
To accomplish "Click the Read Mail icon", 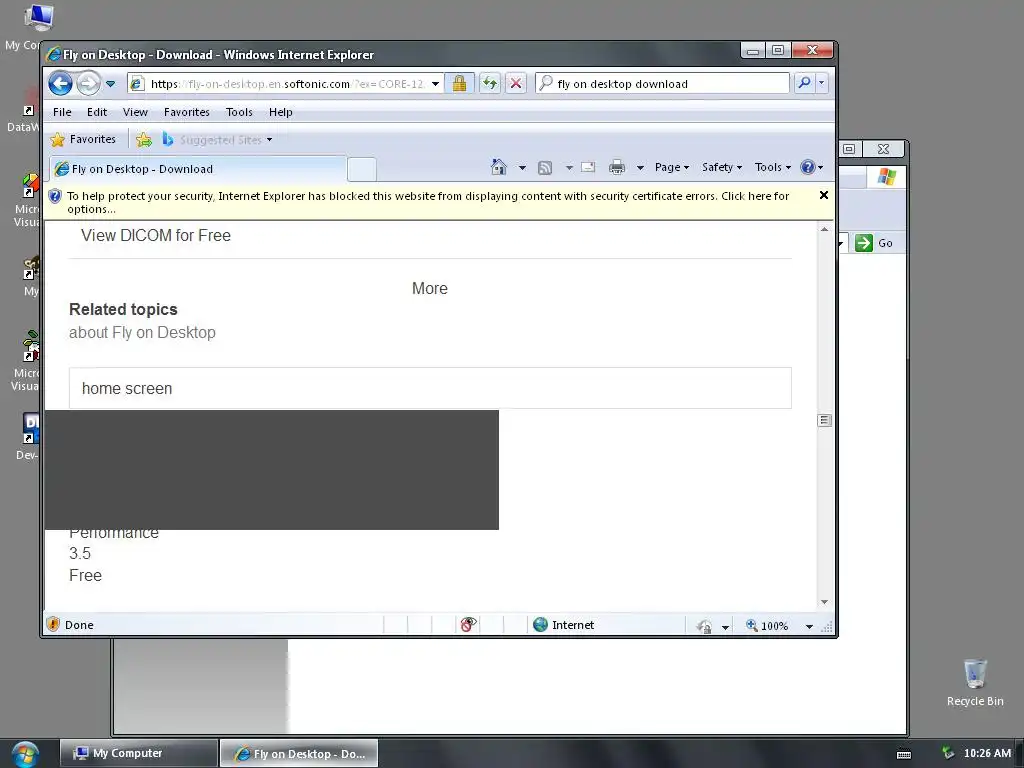I will pyautogui.click(x=588, y=167).
